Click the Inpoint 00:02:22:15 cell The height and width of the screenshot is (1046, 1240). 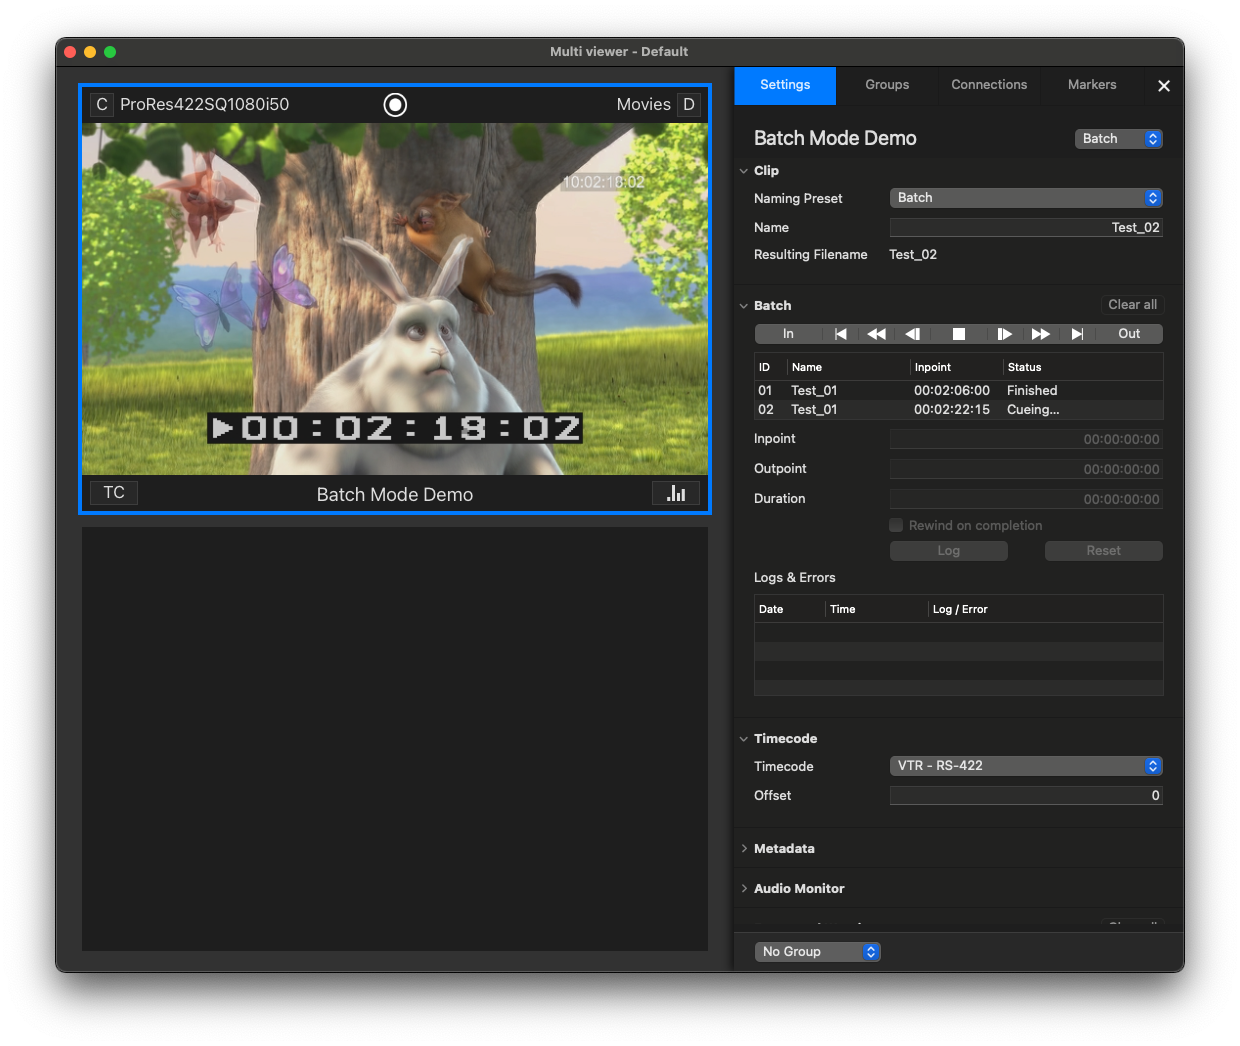click(x=952, y=410)
